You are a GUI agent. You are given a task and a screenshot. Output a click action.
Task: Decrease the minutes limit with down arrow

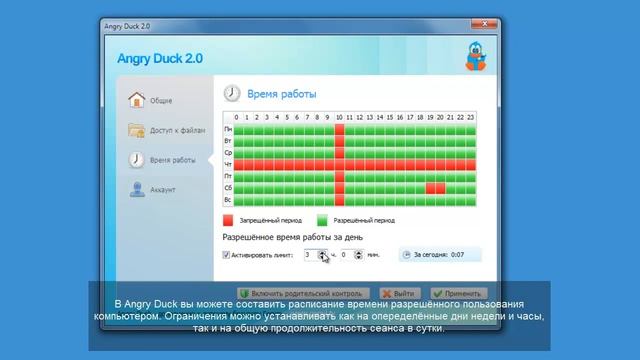click(x=358, y=257)
